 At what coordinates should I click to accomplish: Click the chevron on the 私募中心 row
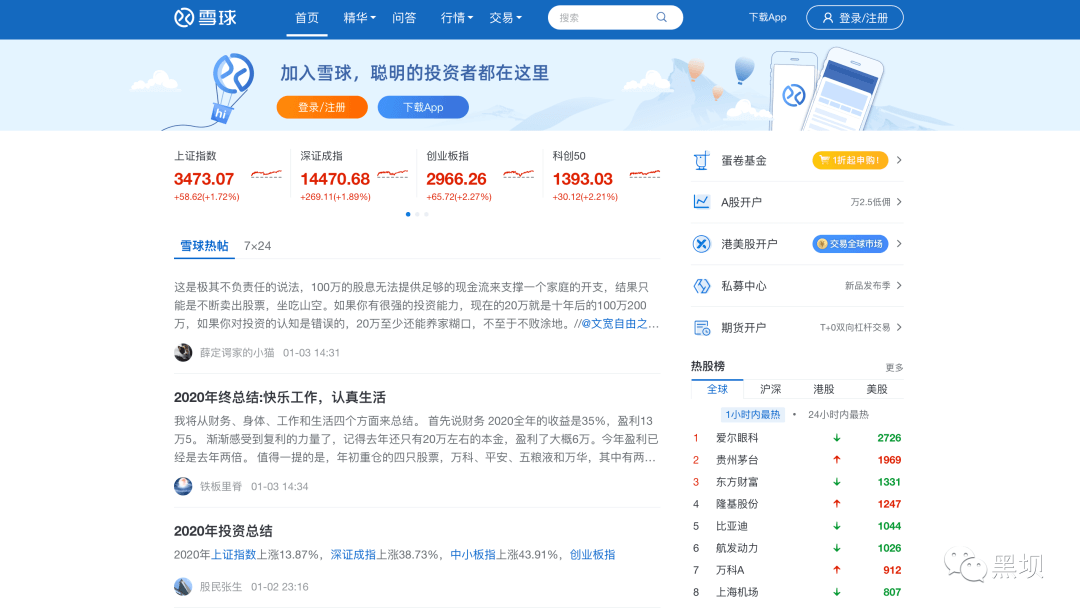899,285
